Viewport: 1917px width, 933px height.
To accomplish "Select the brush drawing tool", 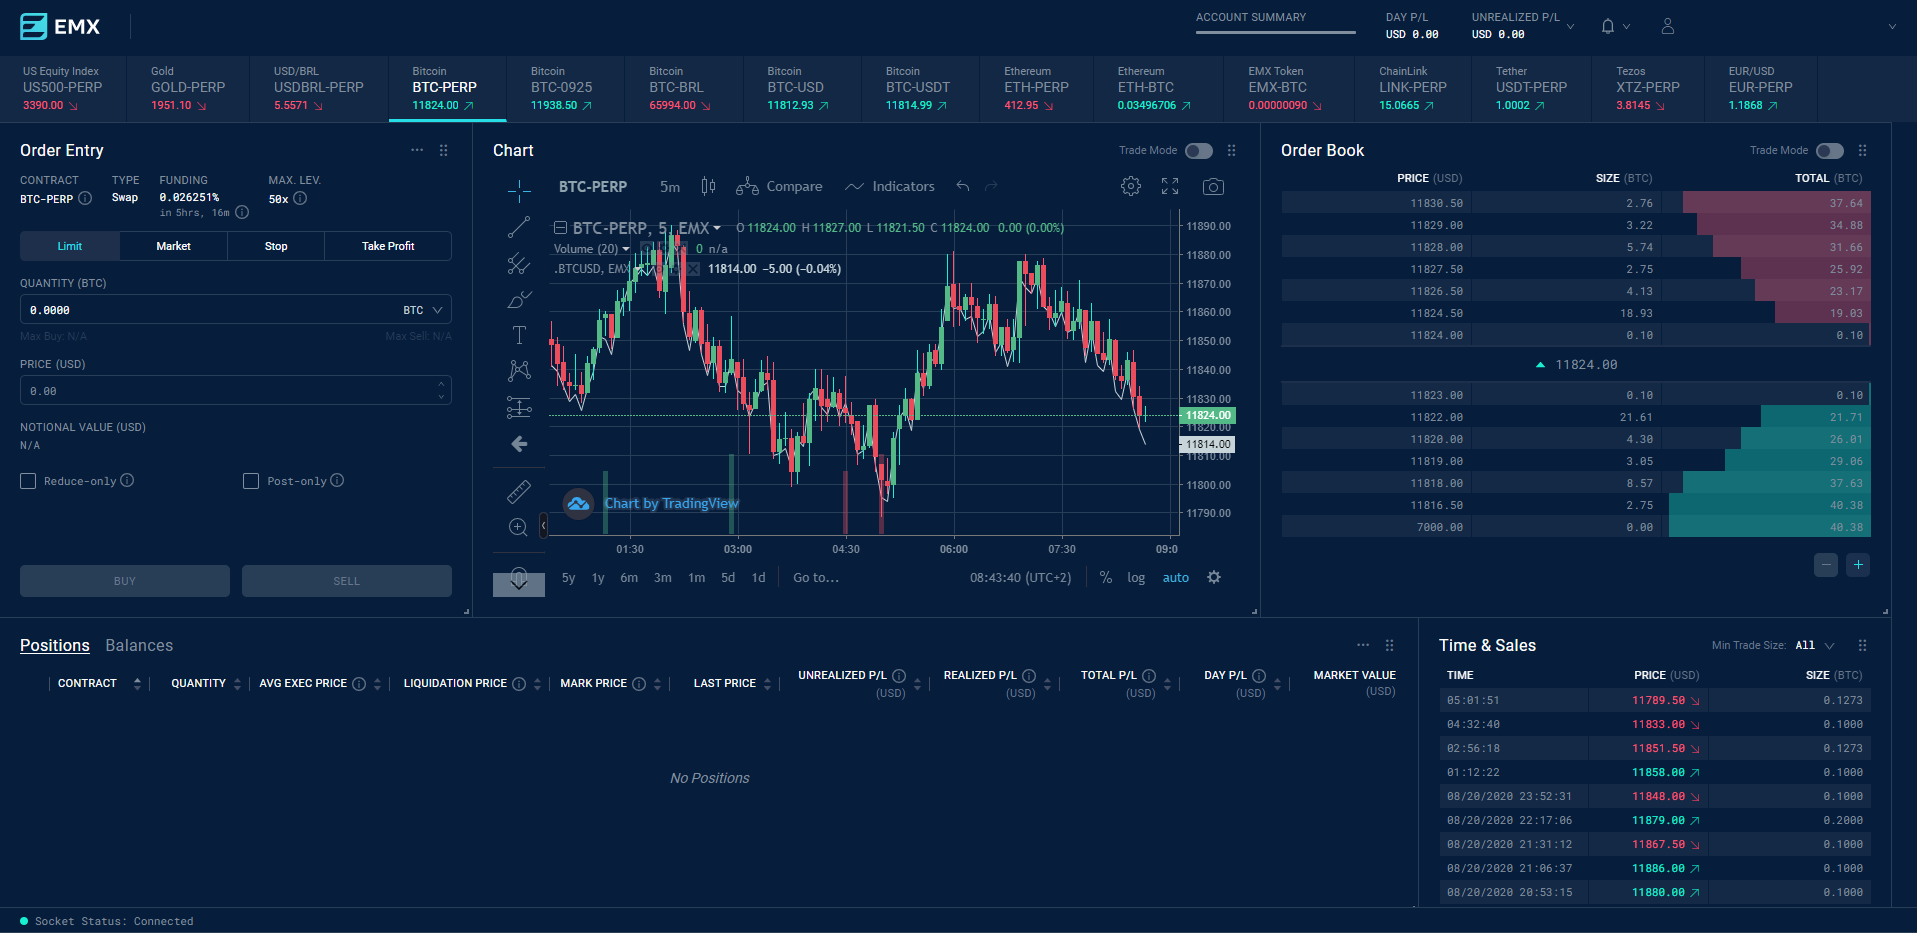I will 519,299.
